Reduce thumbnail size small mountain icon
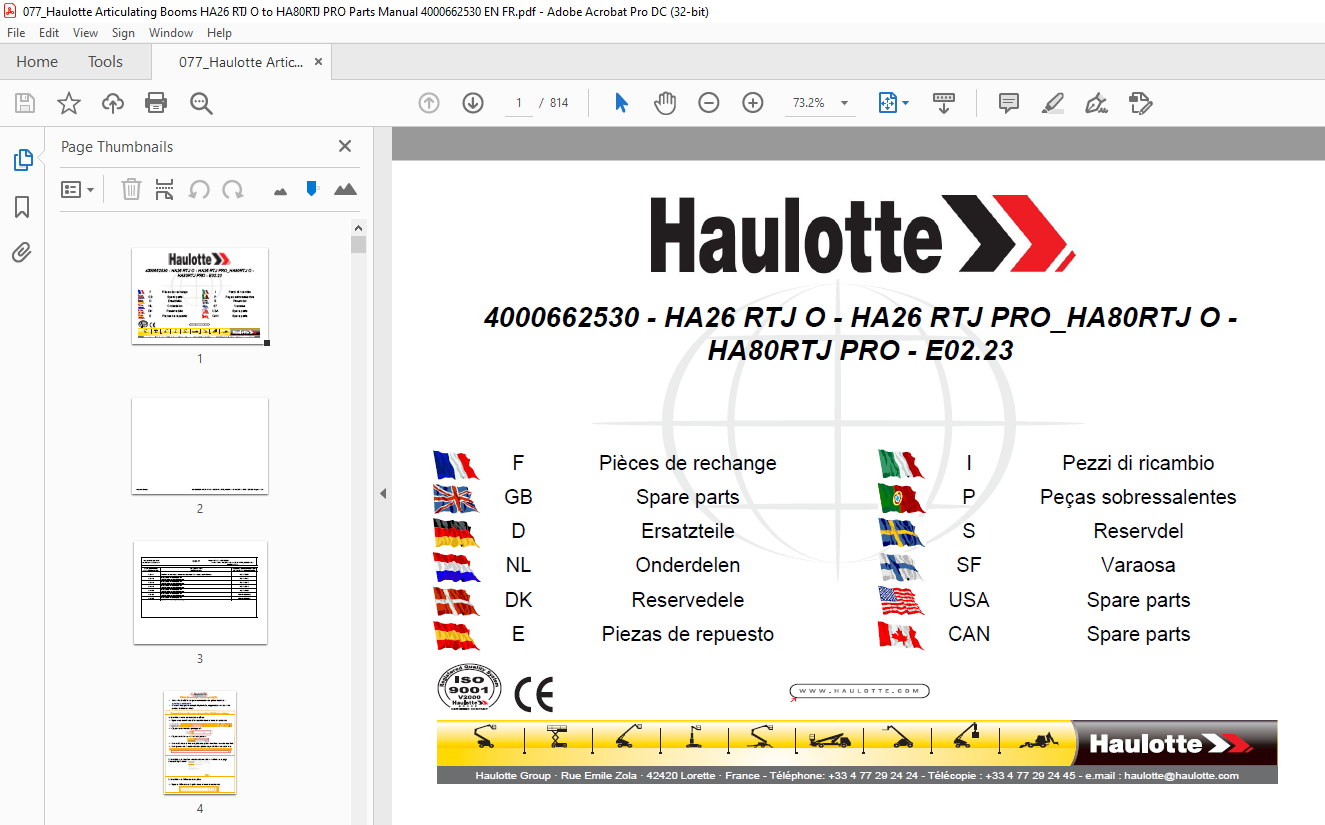Viewport: 1325px width, 825px height. point(280,190)
